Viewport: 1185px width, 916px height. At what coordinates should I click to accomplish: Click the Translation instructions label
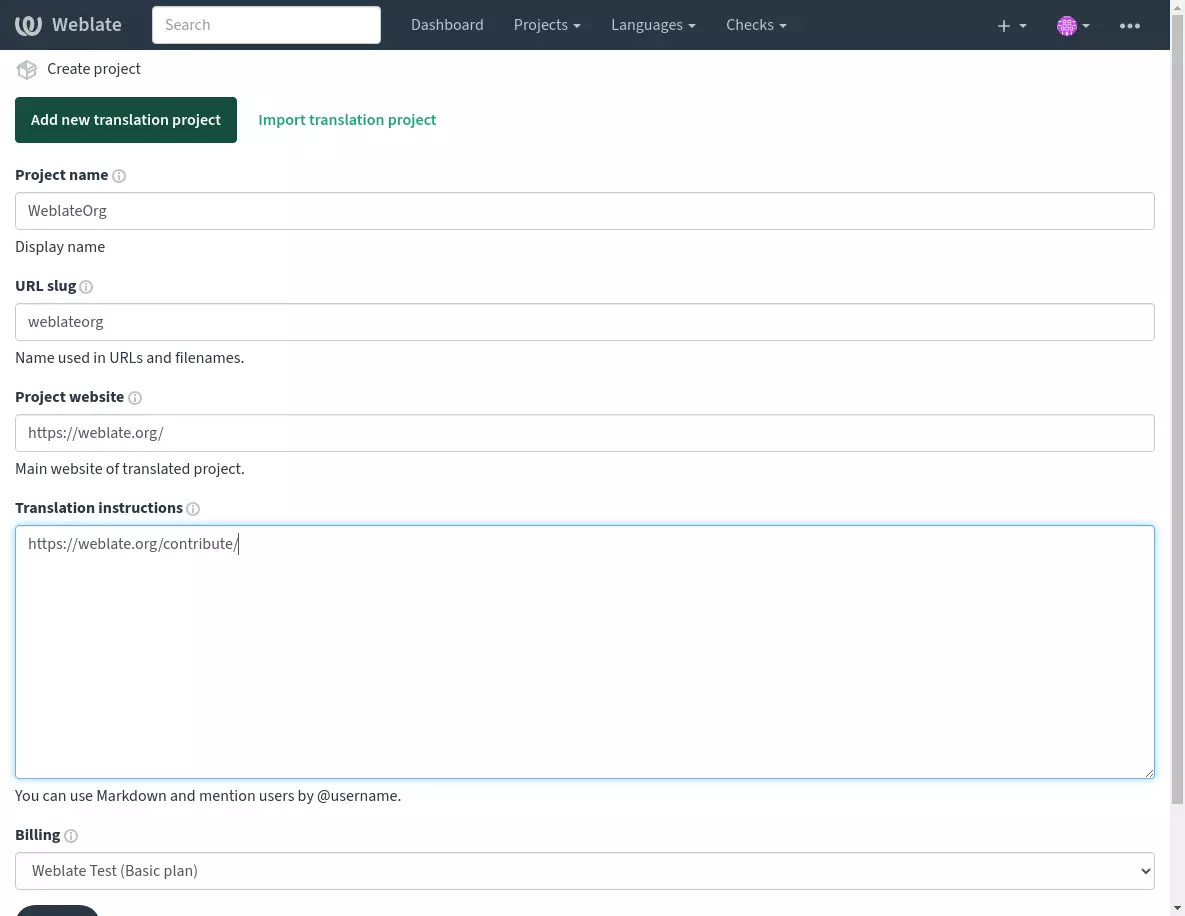[99, 509]
